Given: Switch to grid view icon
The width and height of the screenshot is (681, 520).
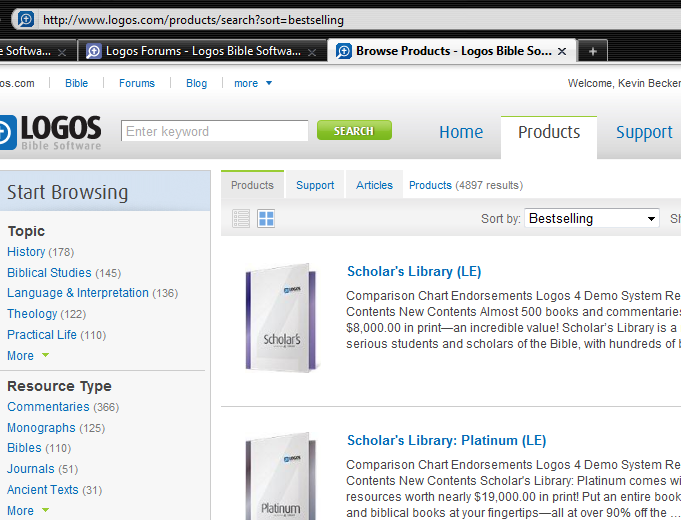Looking at the screenshot, I should point(266,219).
